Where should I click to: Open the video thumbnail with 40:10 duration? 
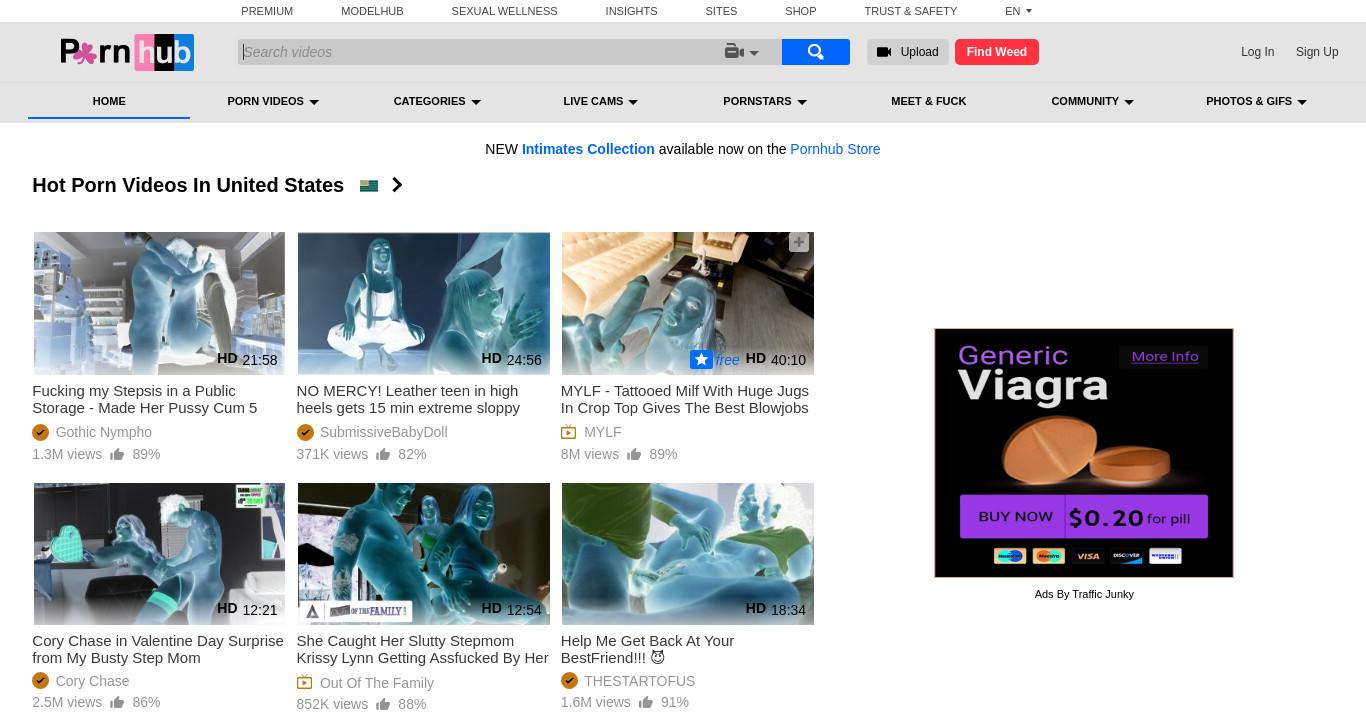687,304
